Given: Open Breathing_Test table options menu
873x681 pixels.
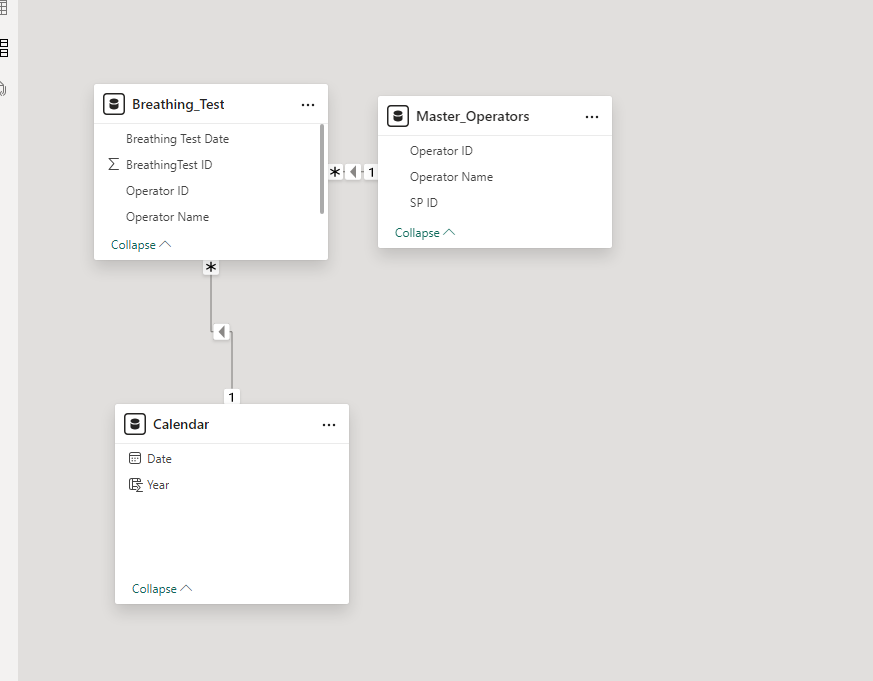Looking at the screenshot, I should click(x=308, y=105).
